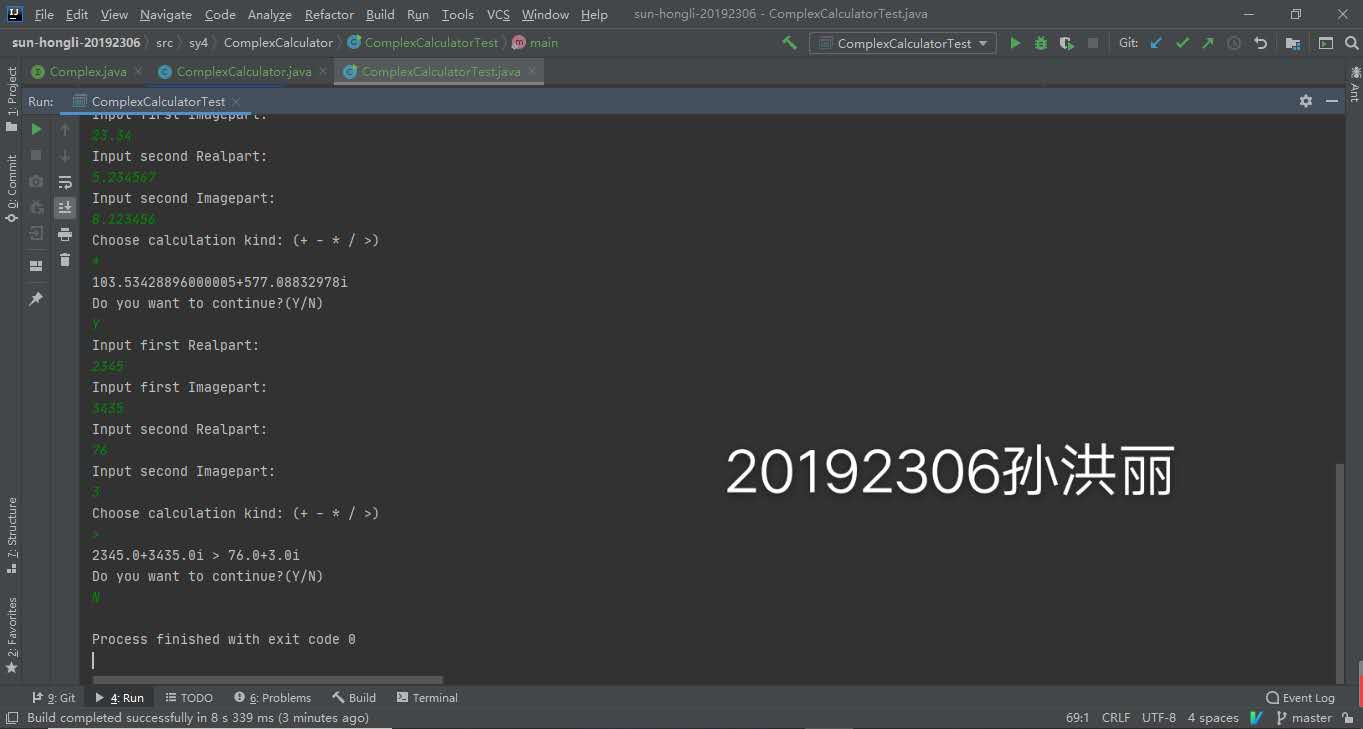Screen dimensions: 1363x729
Task: Select the ComplexCalculatorTest Run tab
Action: (158, 102)
